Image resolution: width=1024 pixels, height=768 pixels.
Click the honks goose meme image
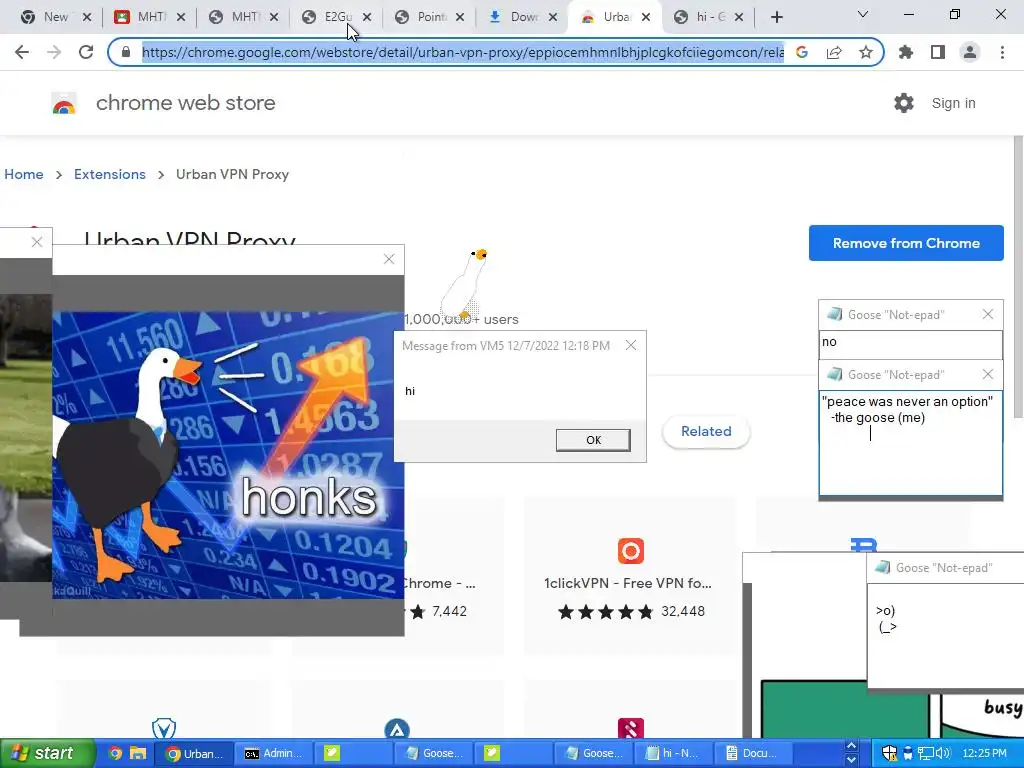point(228,455)
